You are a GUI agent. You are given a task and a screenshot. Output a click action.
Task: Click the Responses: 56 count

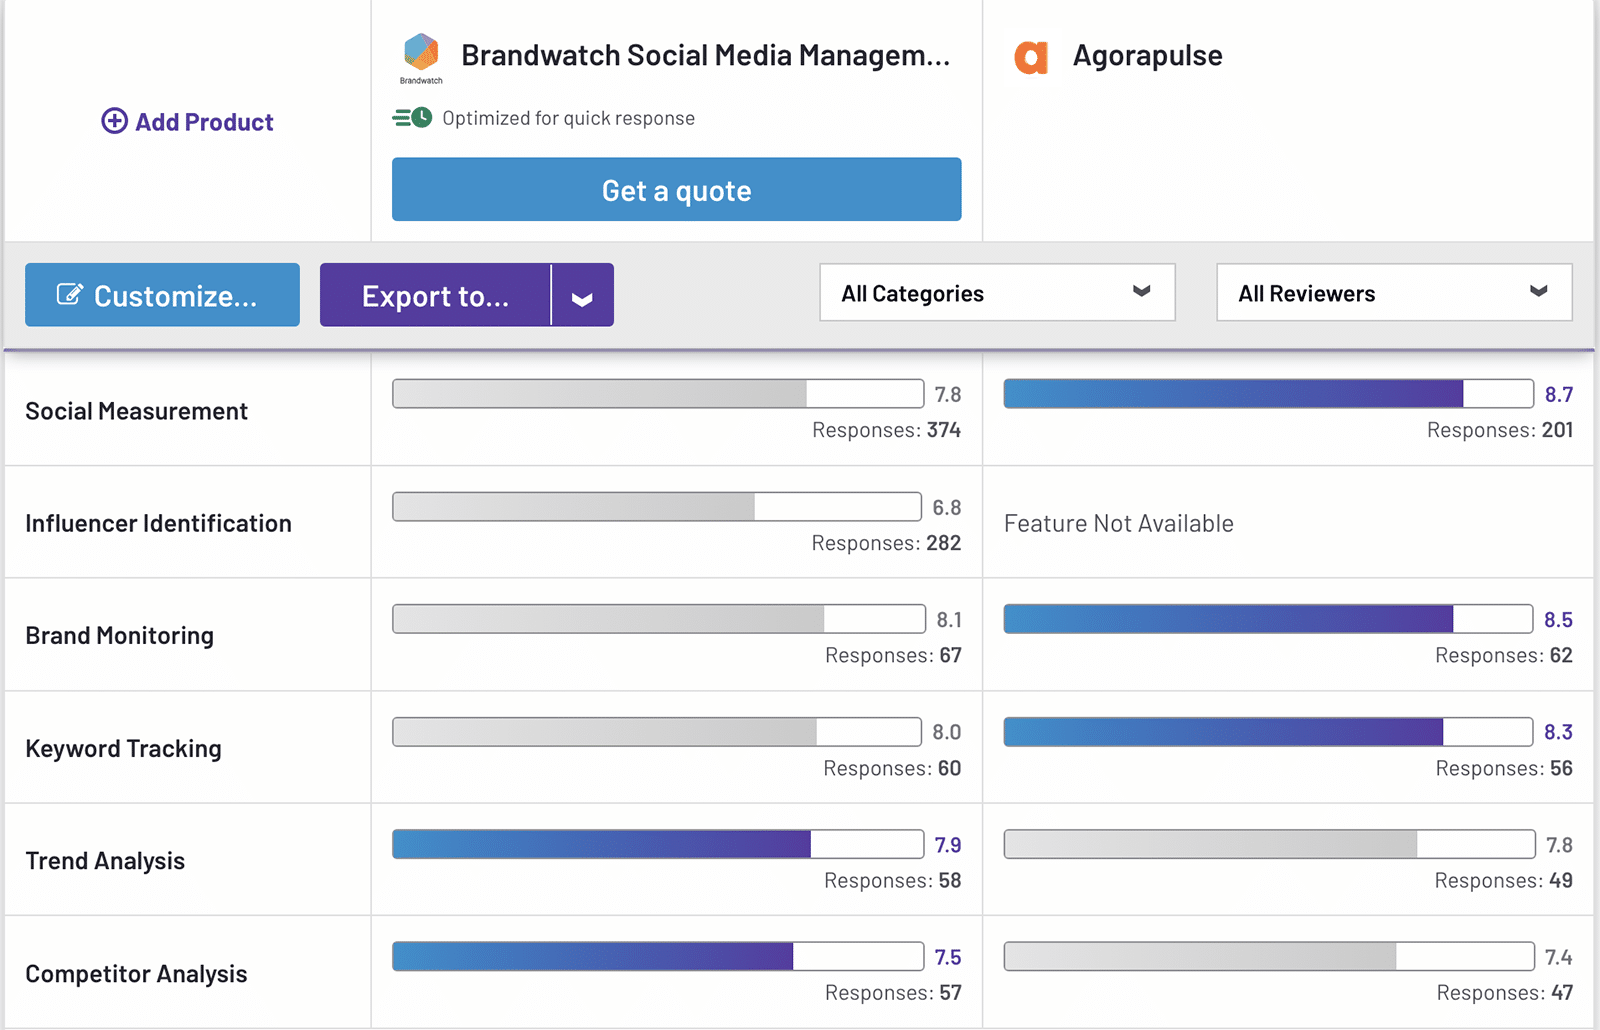coord(1504,768)
